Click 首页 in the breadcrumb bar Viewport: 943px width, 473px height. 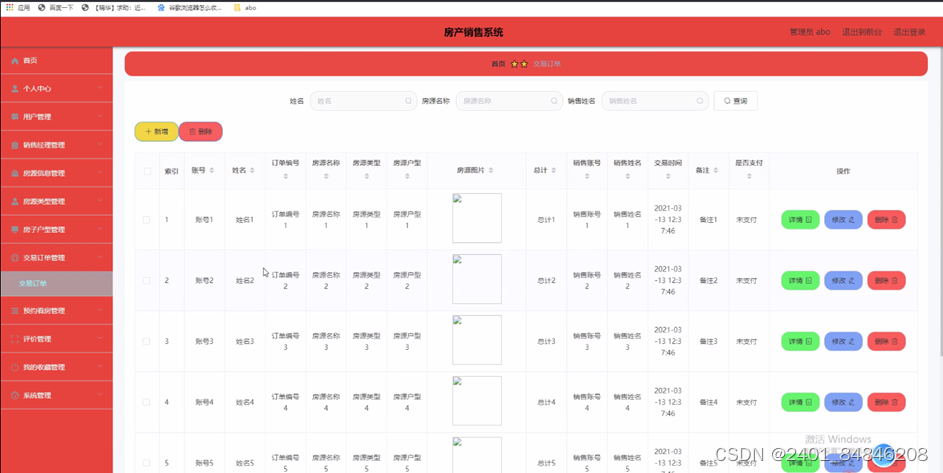click(x=498, y=64)
